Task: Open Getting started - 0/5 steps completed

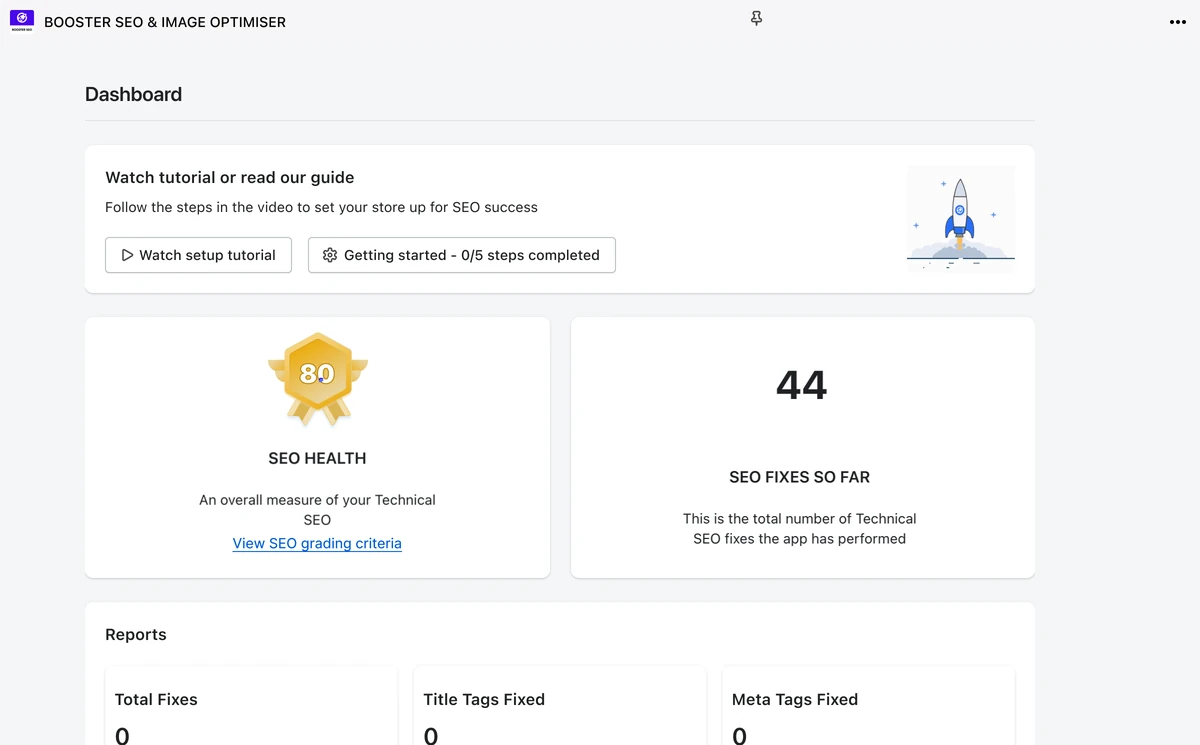Action: click(x=461, y=255)
